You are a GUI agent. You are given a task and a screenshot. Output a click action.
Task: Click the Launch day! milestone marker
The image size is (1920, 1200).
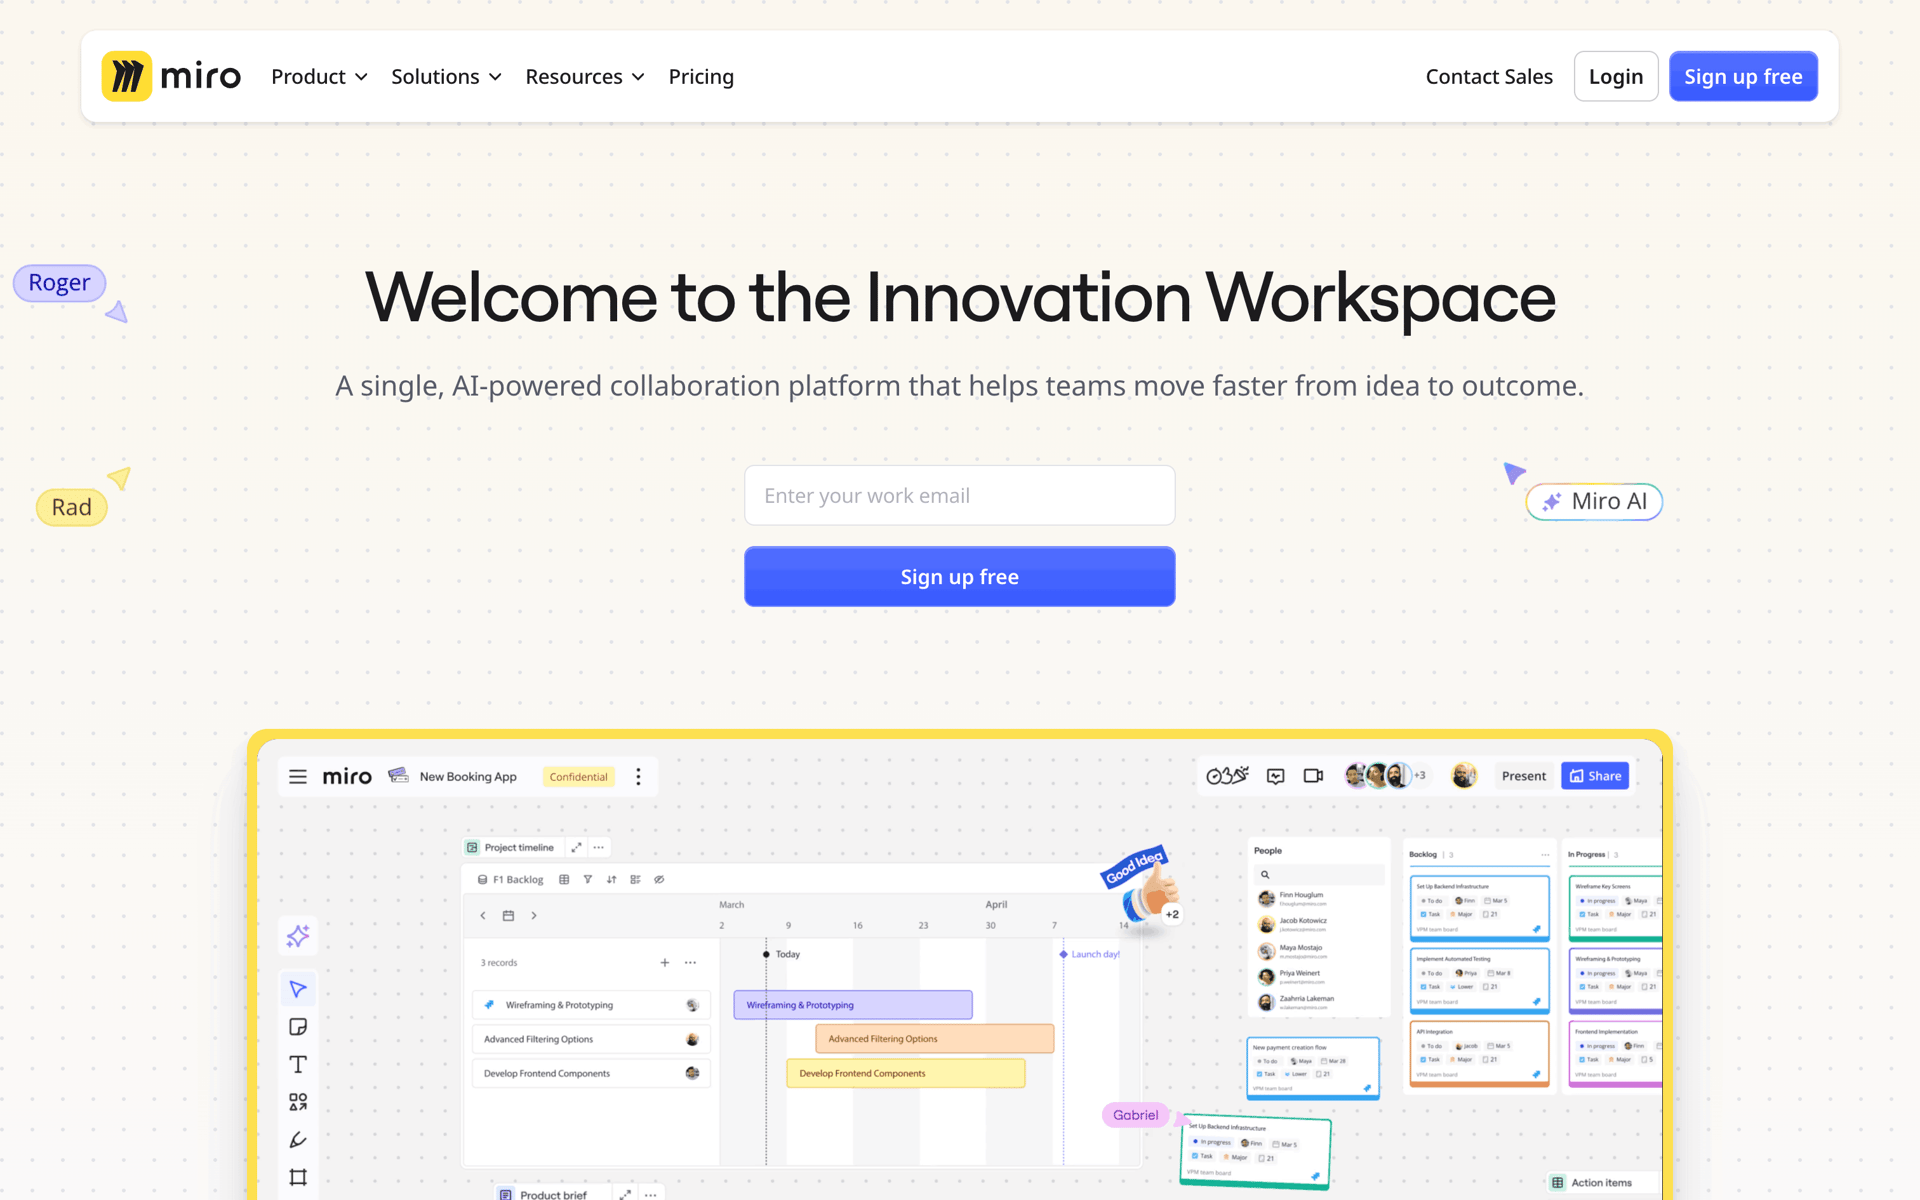pyautogui.click(x=1090, y=954)
